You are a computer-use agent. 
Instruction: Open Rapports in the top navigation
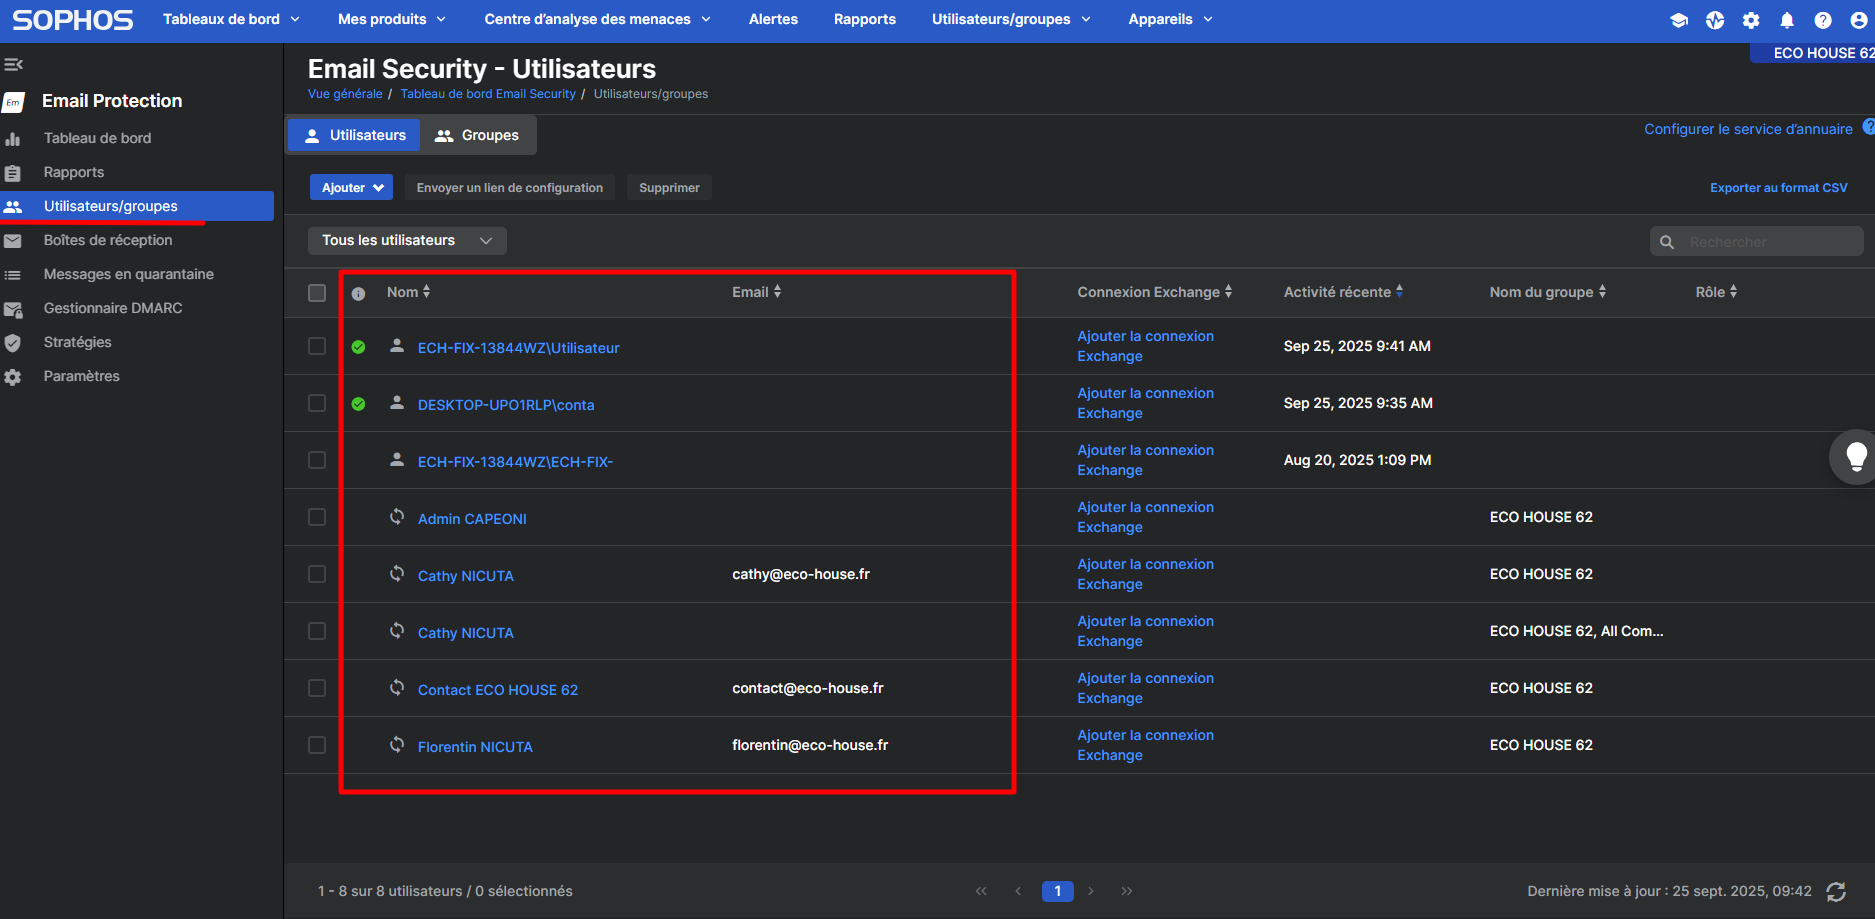click(x=865, y=19)
